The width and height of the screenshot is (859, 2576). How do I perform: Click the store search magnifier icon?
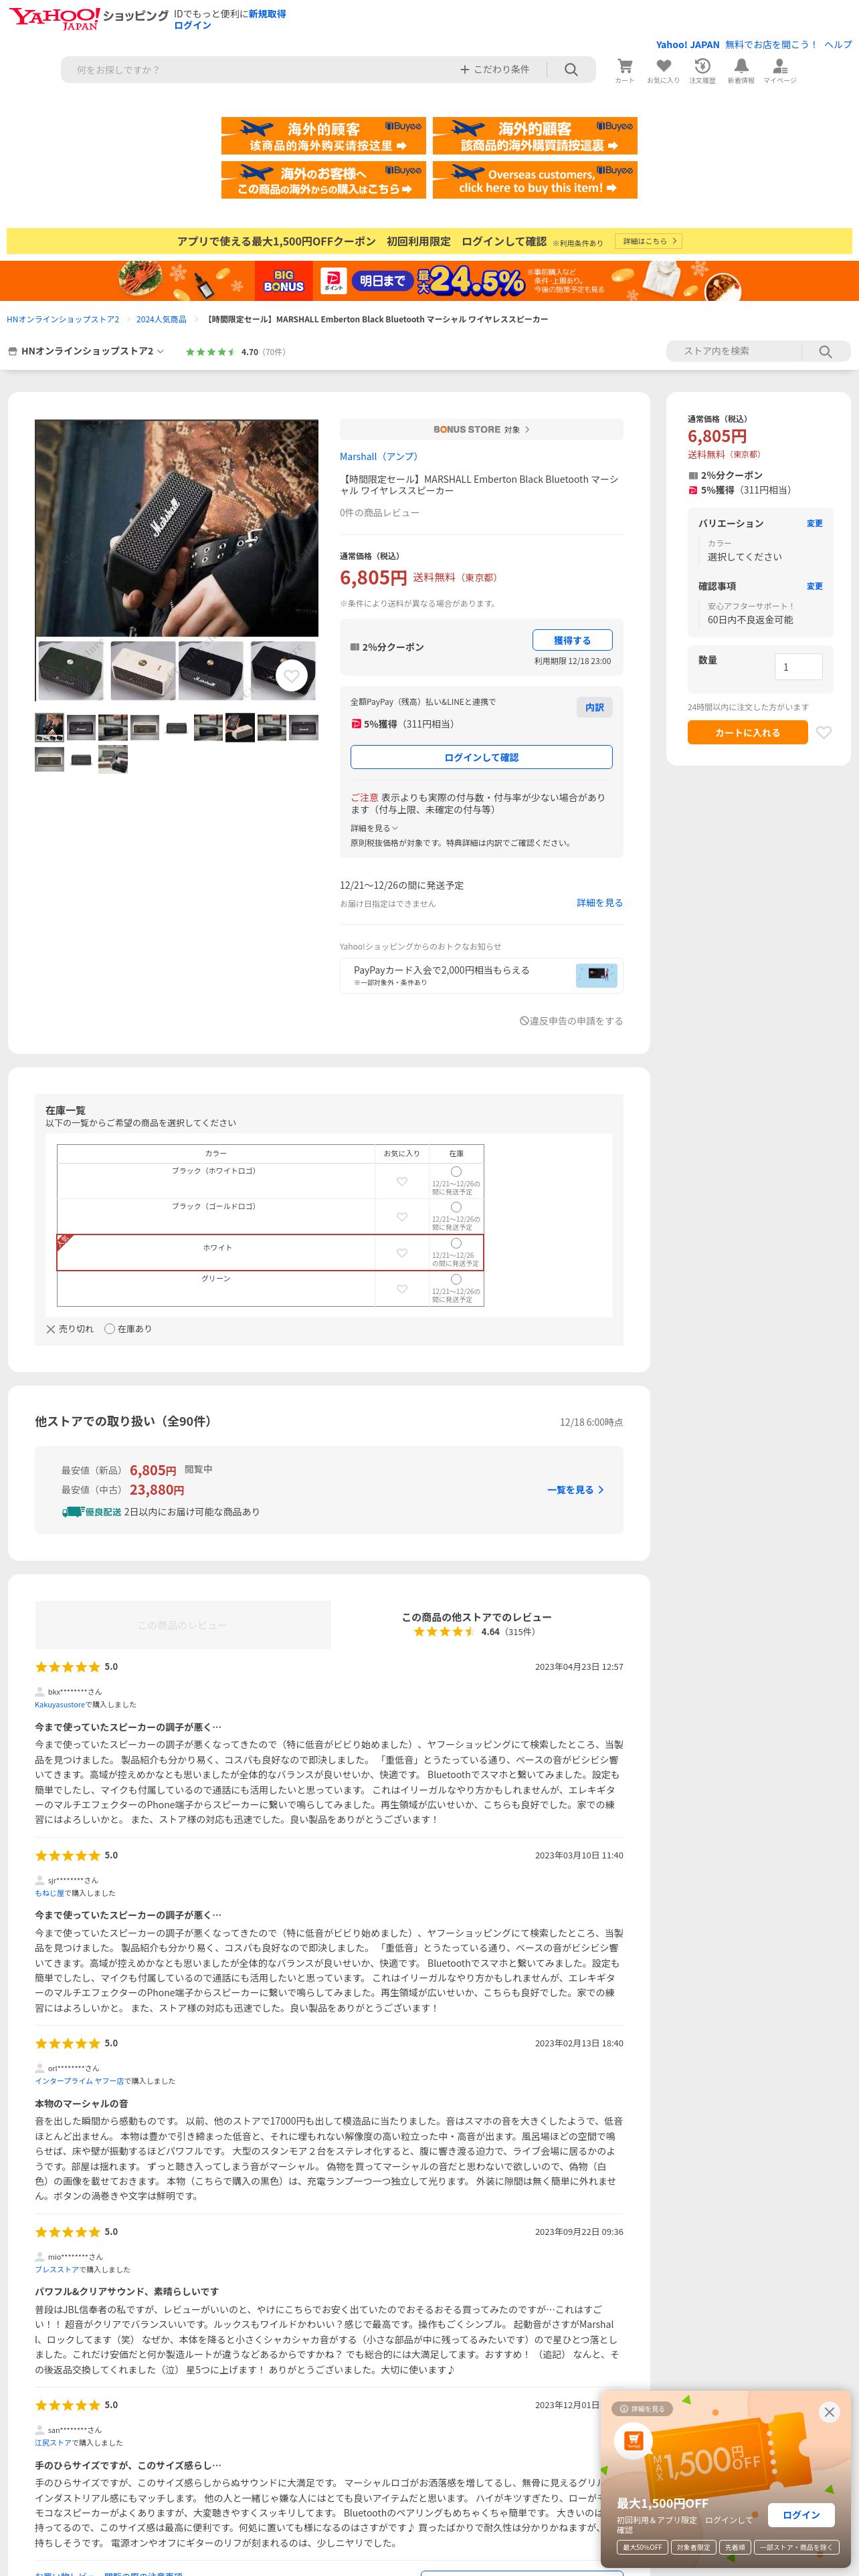point(825,351)
